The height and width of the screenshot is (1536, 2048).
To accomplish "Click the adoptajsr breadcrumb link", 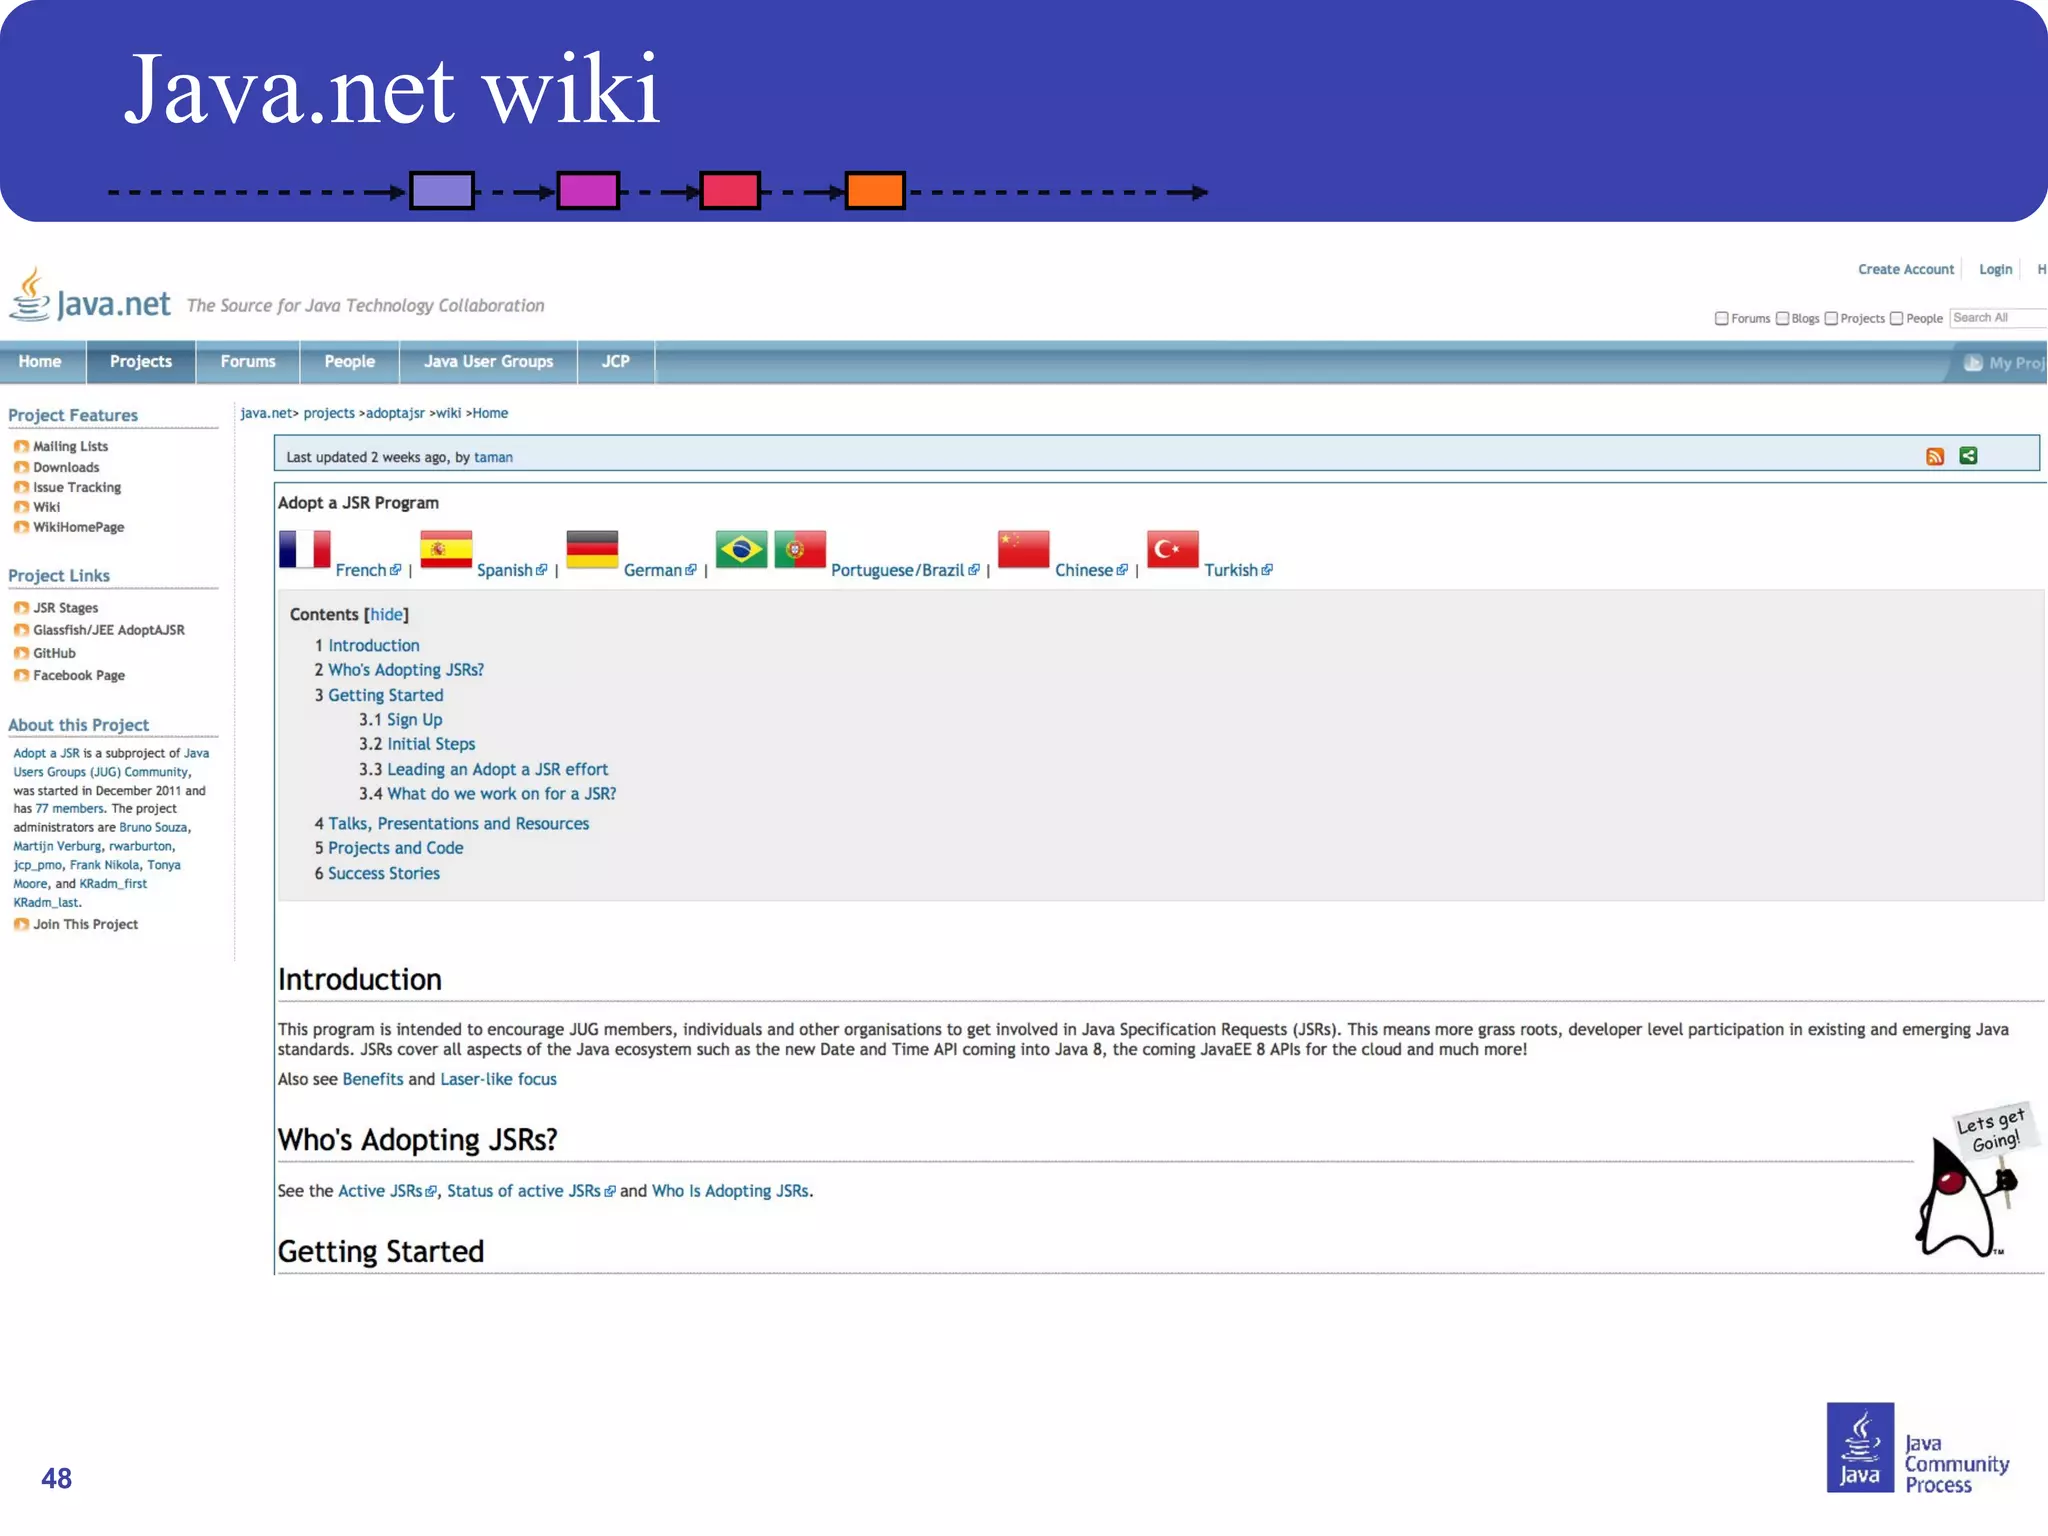I will pyautogui.click(x=395, y=413).
